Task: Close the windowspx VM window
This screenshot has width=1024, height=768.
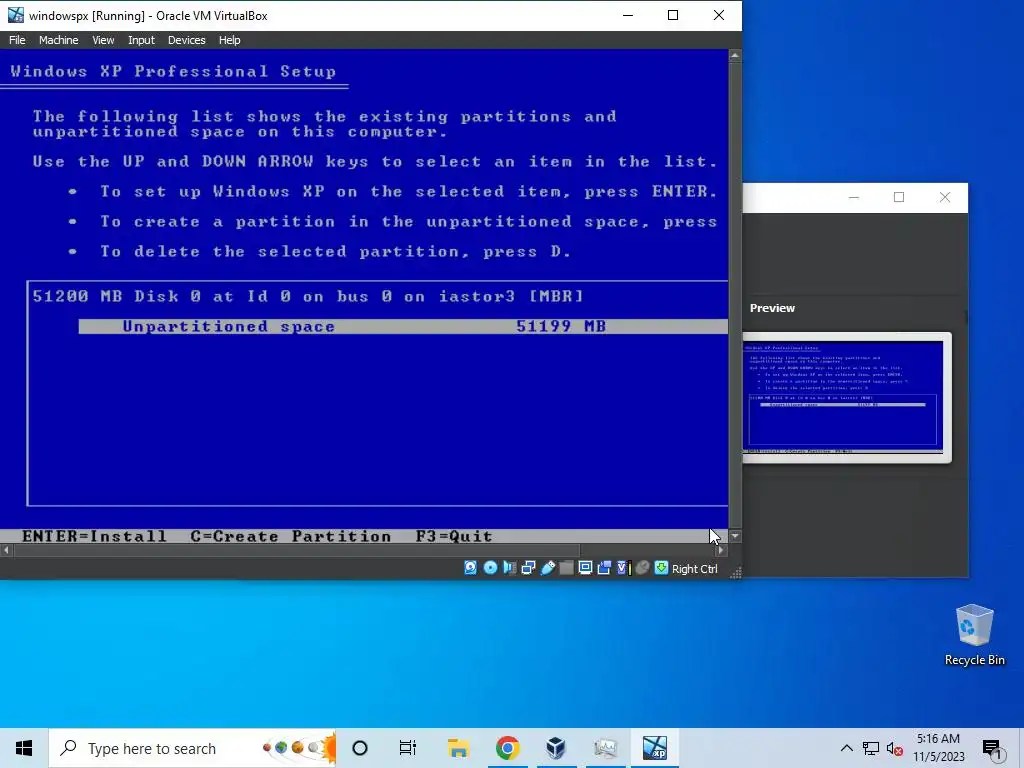Action: [x=718, y=15]
